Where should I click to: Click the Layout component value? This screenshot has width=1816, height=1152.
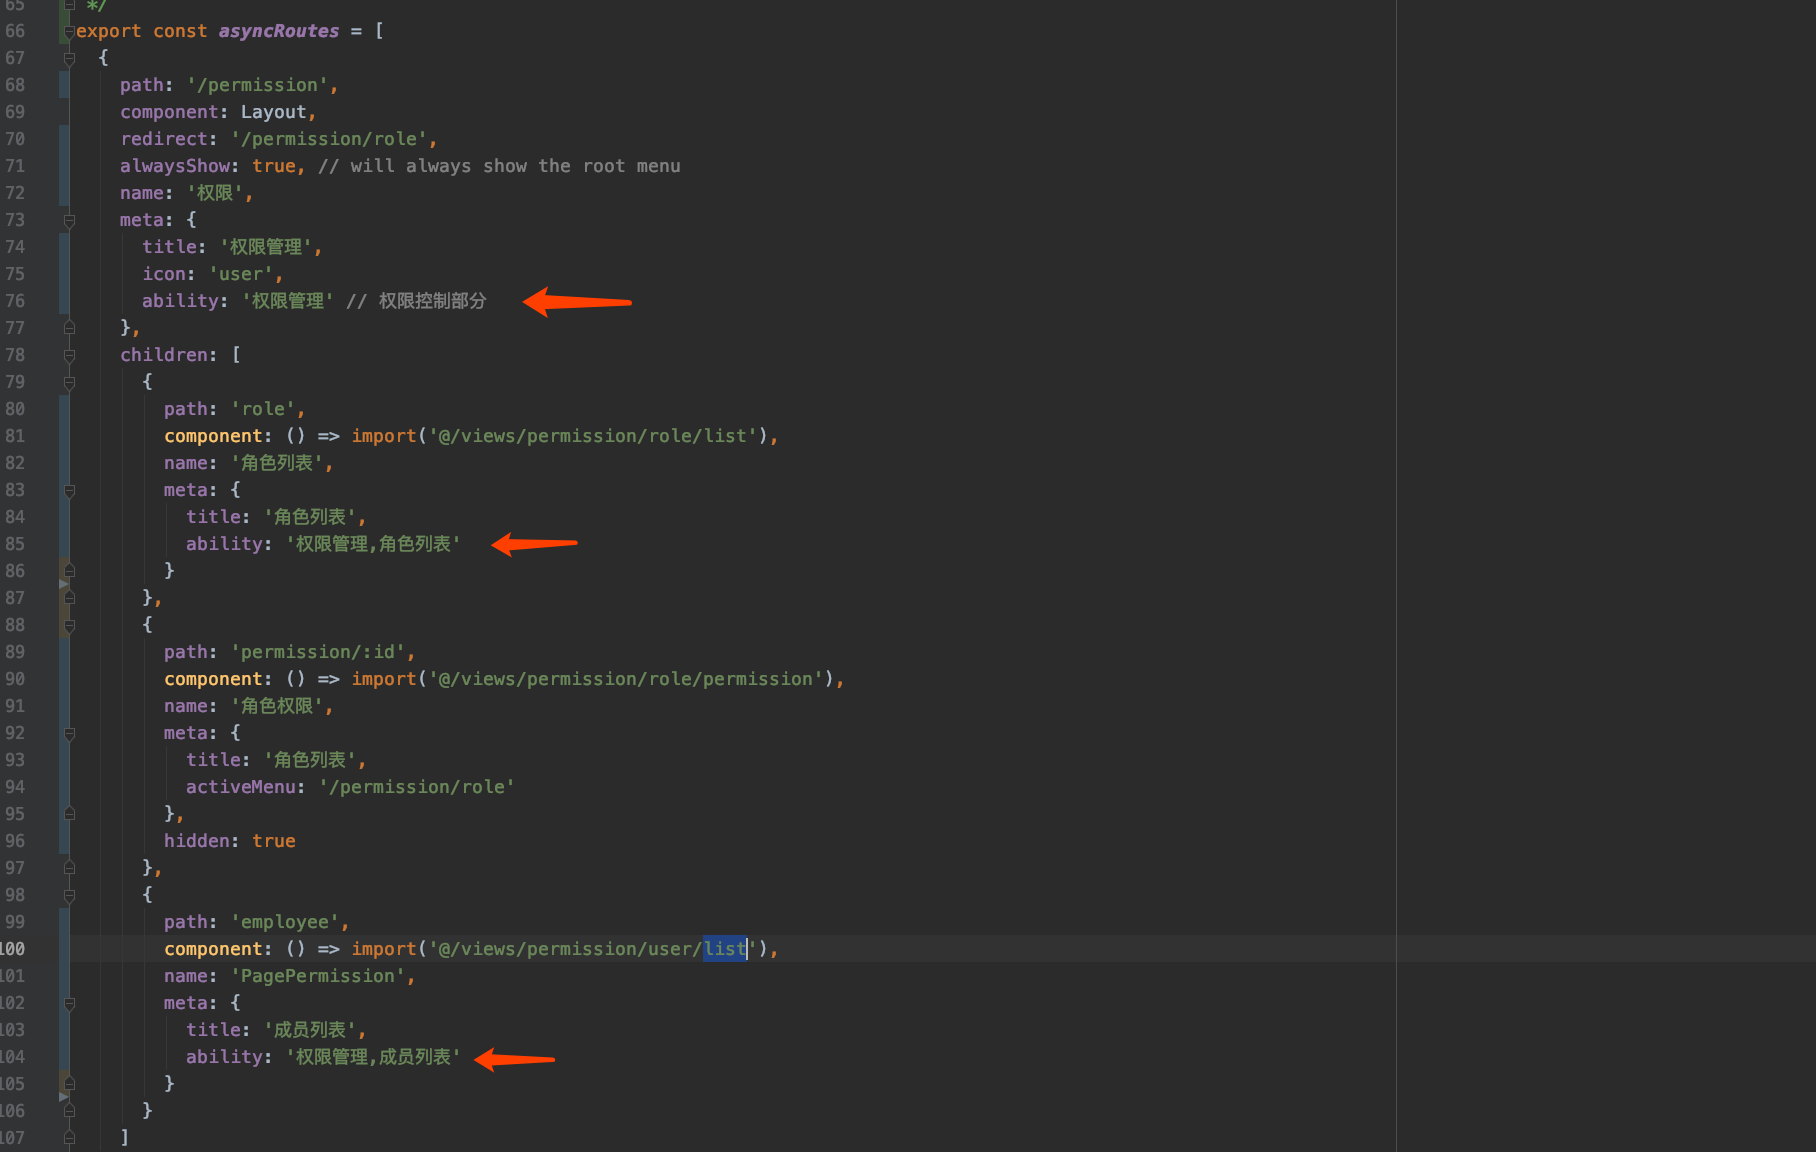[x=273, y=112]
